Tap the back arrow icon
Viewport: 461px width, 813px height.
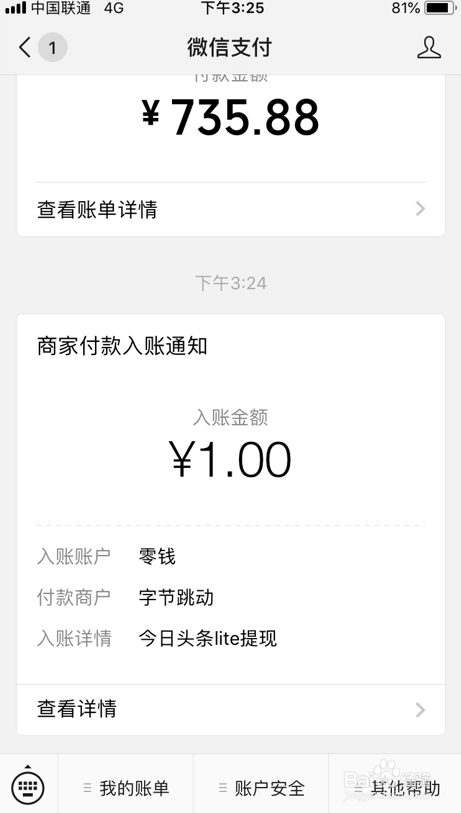[25, 48]
